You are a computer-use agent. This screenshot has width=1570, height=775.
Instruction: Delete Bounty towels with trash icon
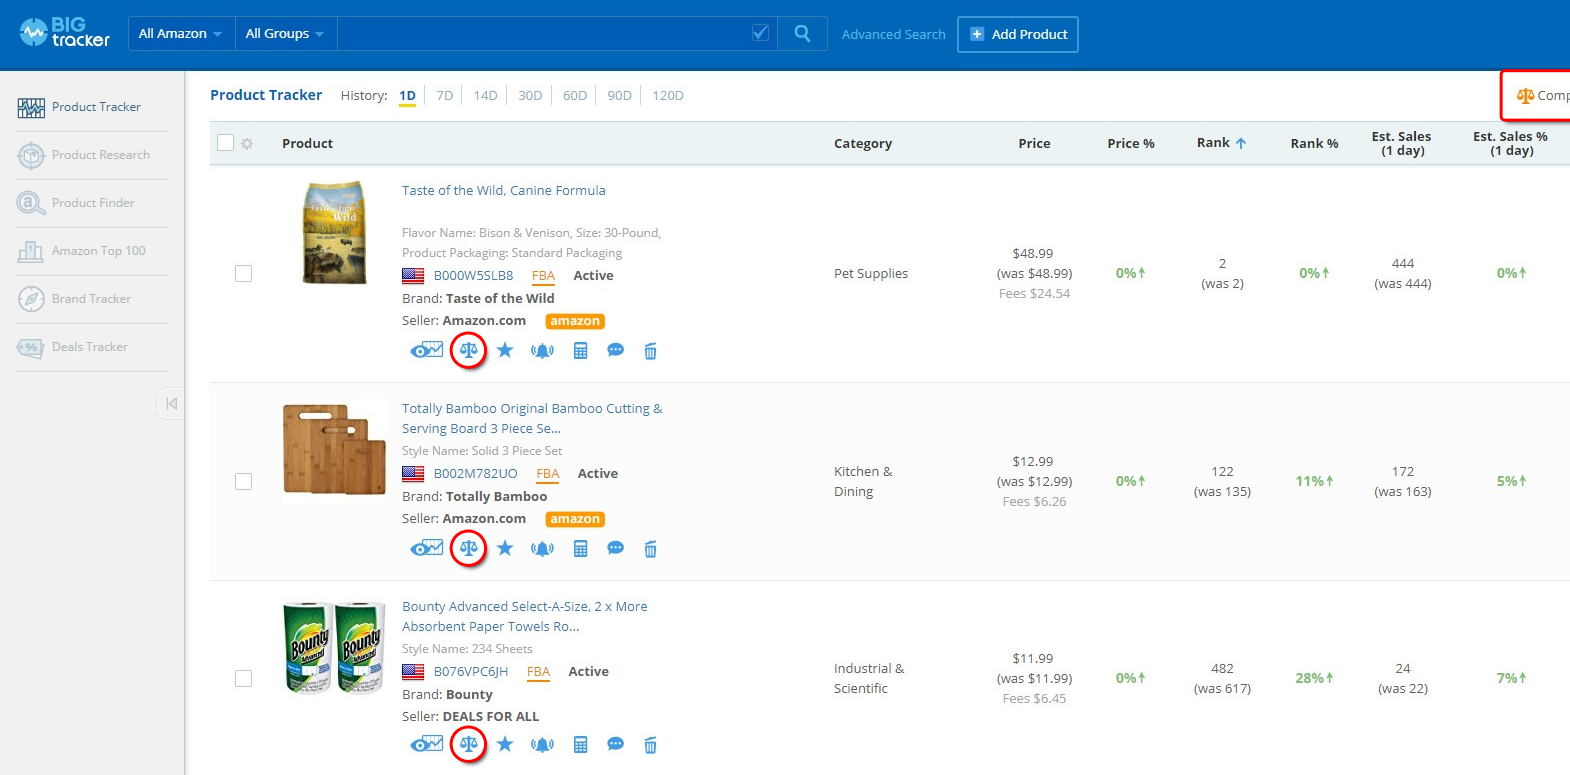click(650, 745)
